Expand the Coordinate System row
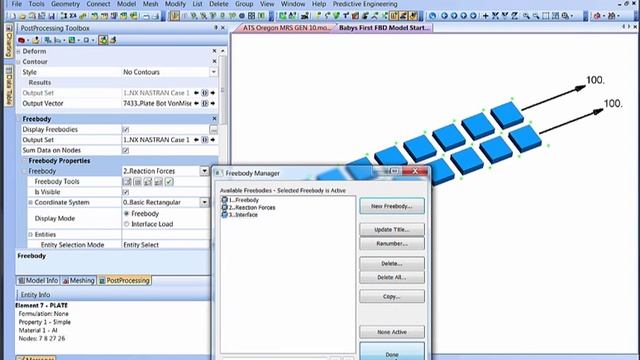The height and width of the screenshot is (360, 640). pos(30,202)
